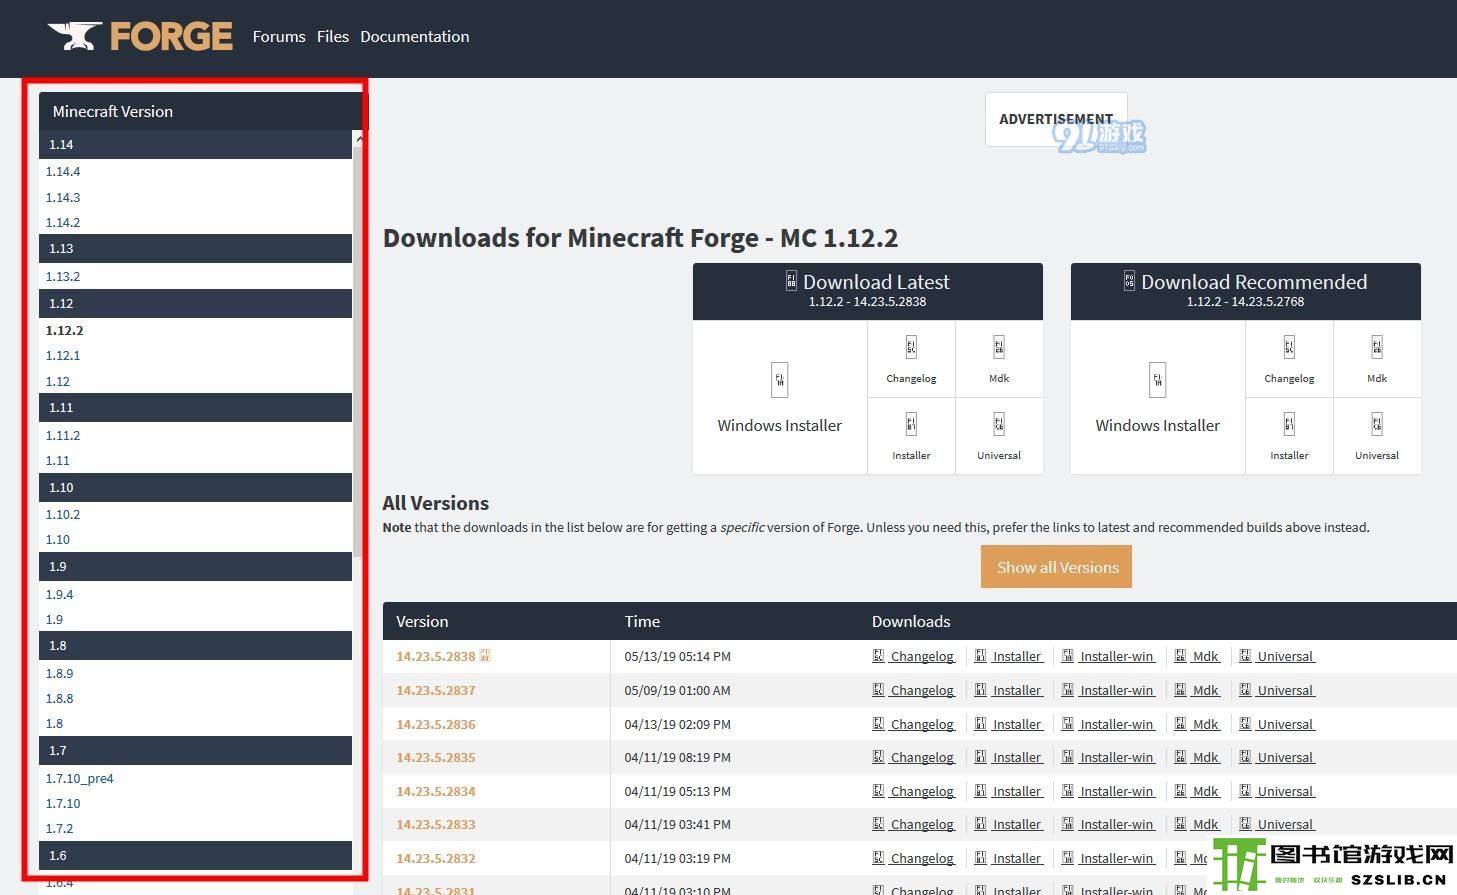Open the Files menu link
The width and height of the screenshot is (1457, 895).
tap(333, 36)
